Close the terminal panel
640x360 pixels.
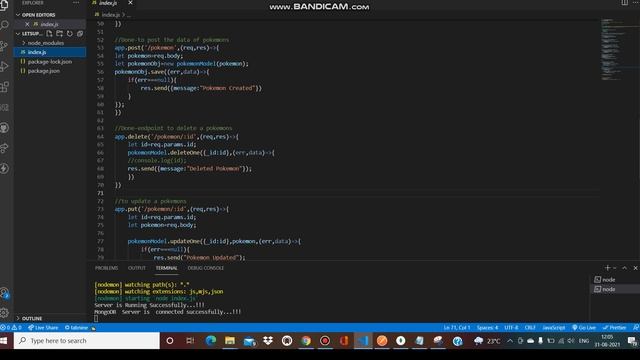tap(636, 268)
